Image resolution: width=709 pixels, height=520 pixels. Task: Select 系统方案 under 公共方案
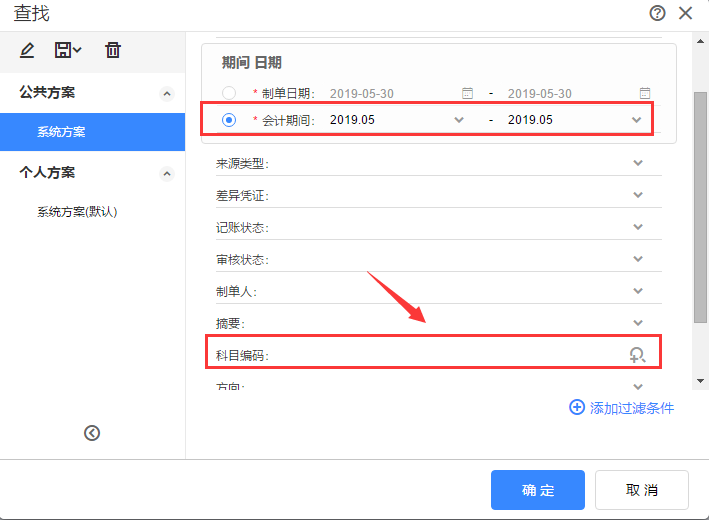pyautogui.click(x=92, y=132)
